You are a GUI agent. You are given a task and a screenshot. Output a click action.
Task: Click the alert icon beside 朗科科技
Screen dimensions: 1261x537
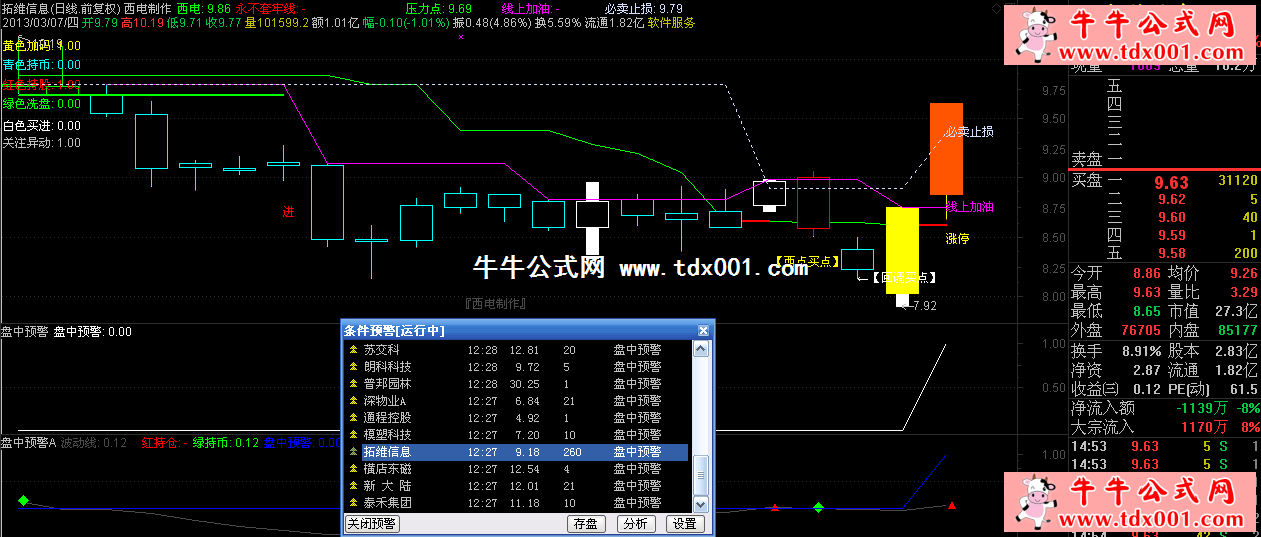pyautogui.click(x=352, y=367)
